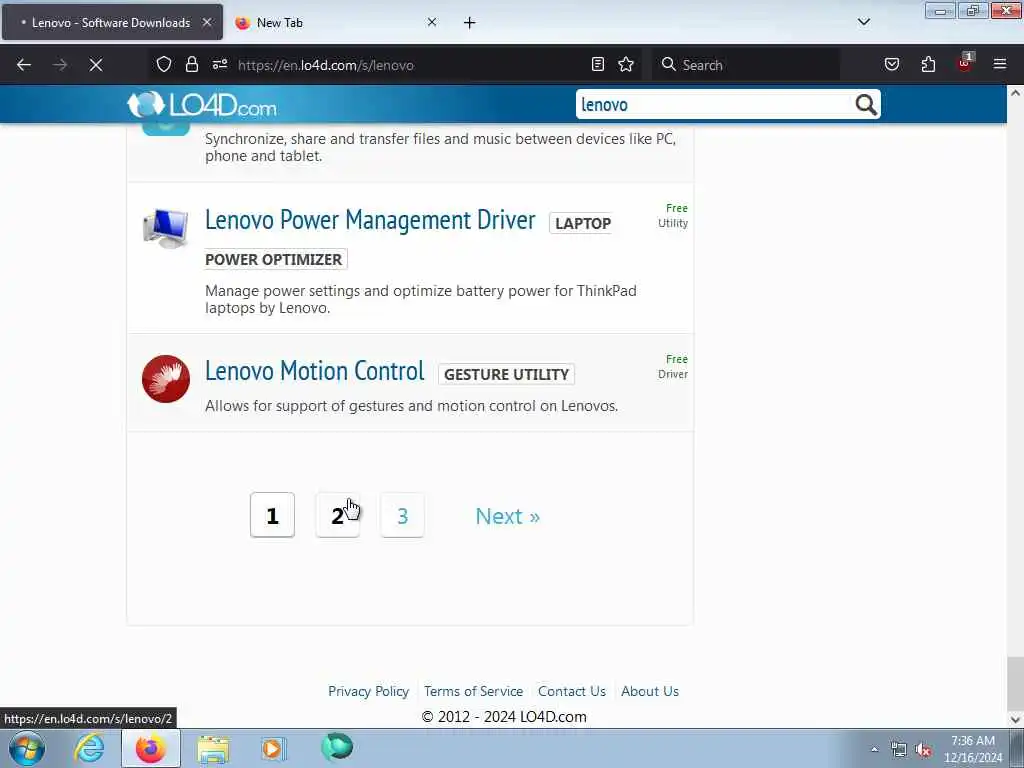Open Save to Pocket icon
The height and width of the screenshot is (768, 1024).
tap(891, 64)
